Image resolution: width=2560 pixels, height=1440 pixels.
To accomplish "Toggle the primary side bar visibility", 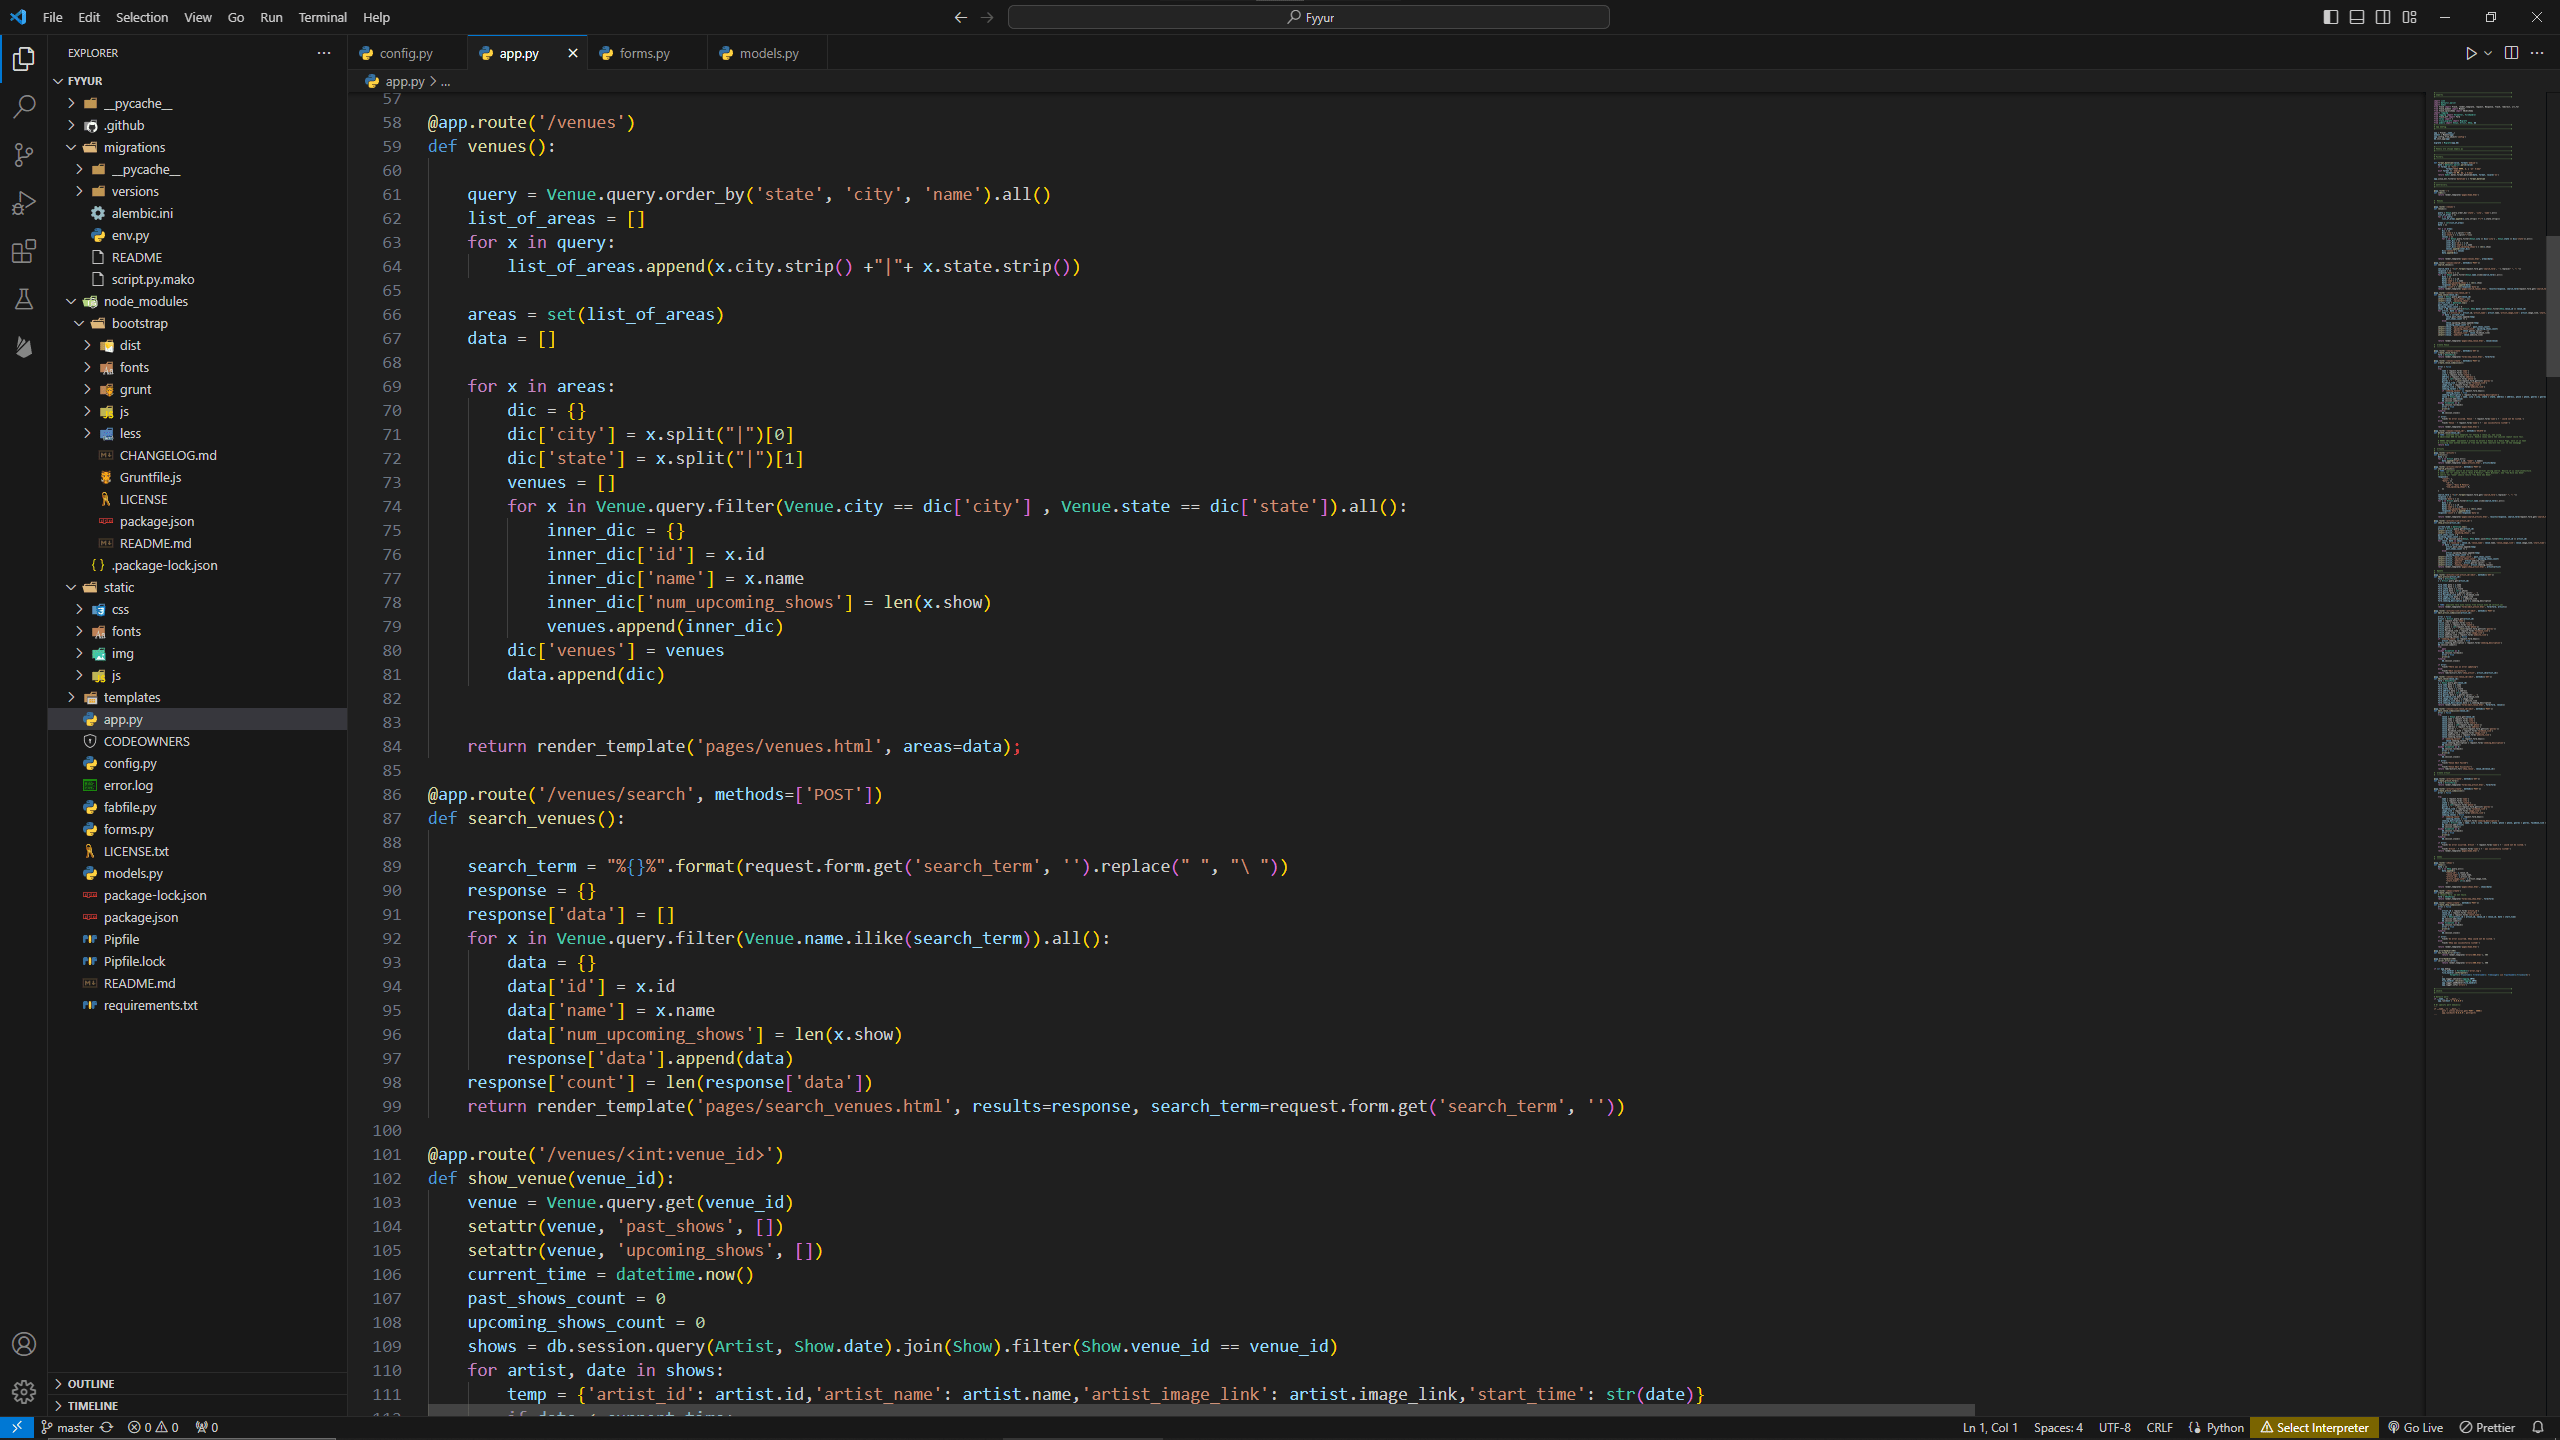I will [2330, 17].
